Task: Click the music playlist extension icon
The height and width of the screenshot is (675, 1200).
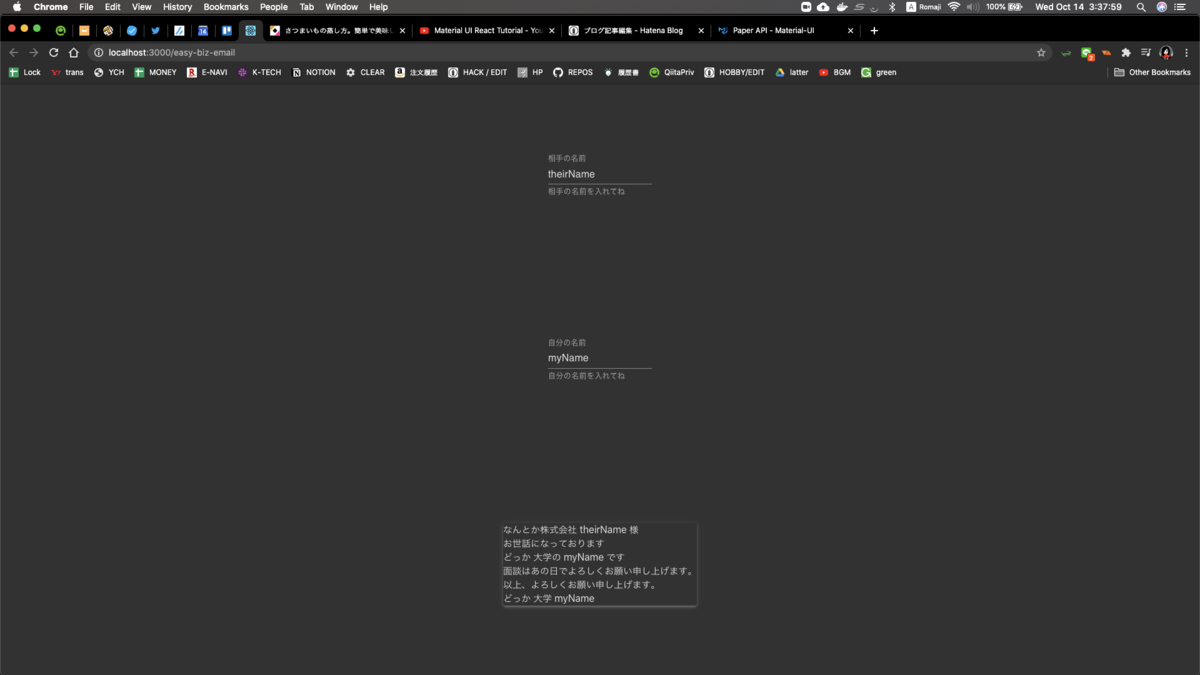Action: click(1147, 52)
